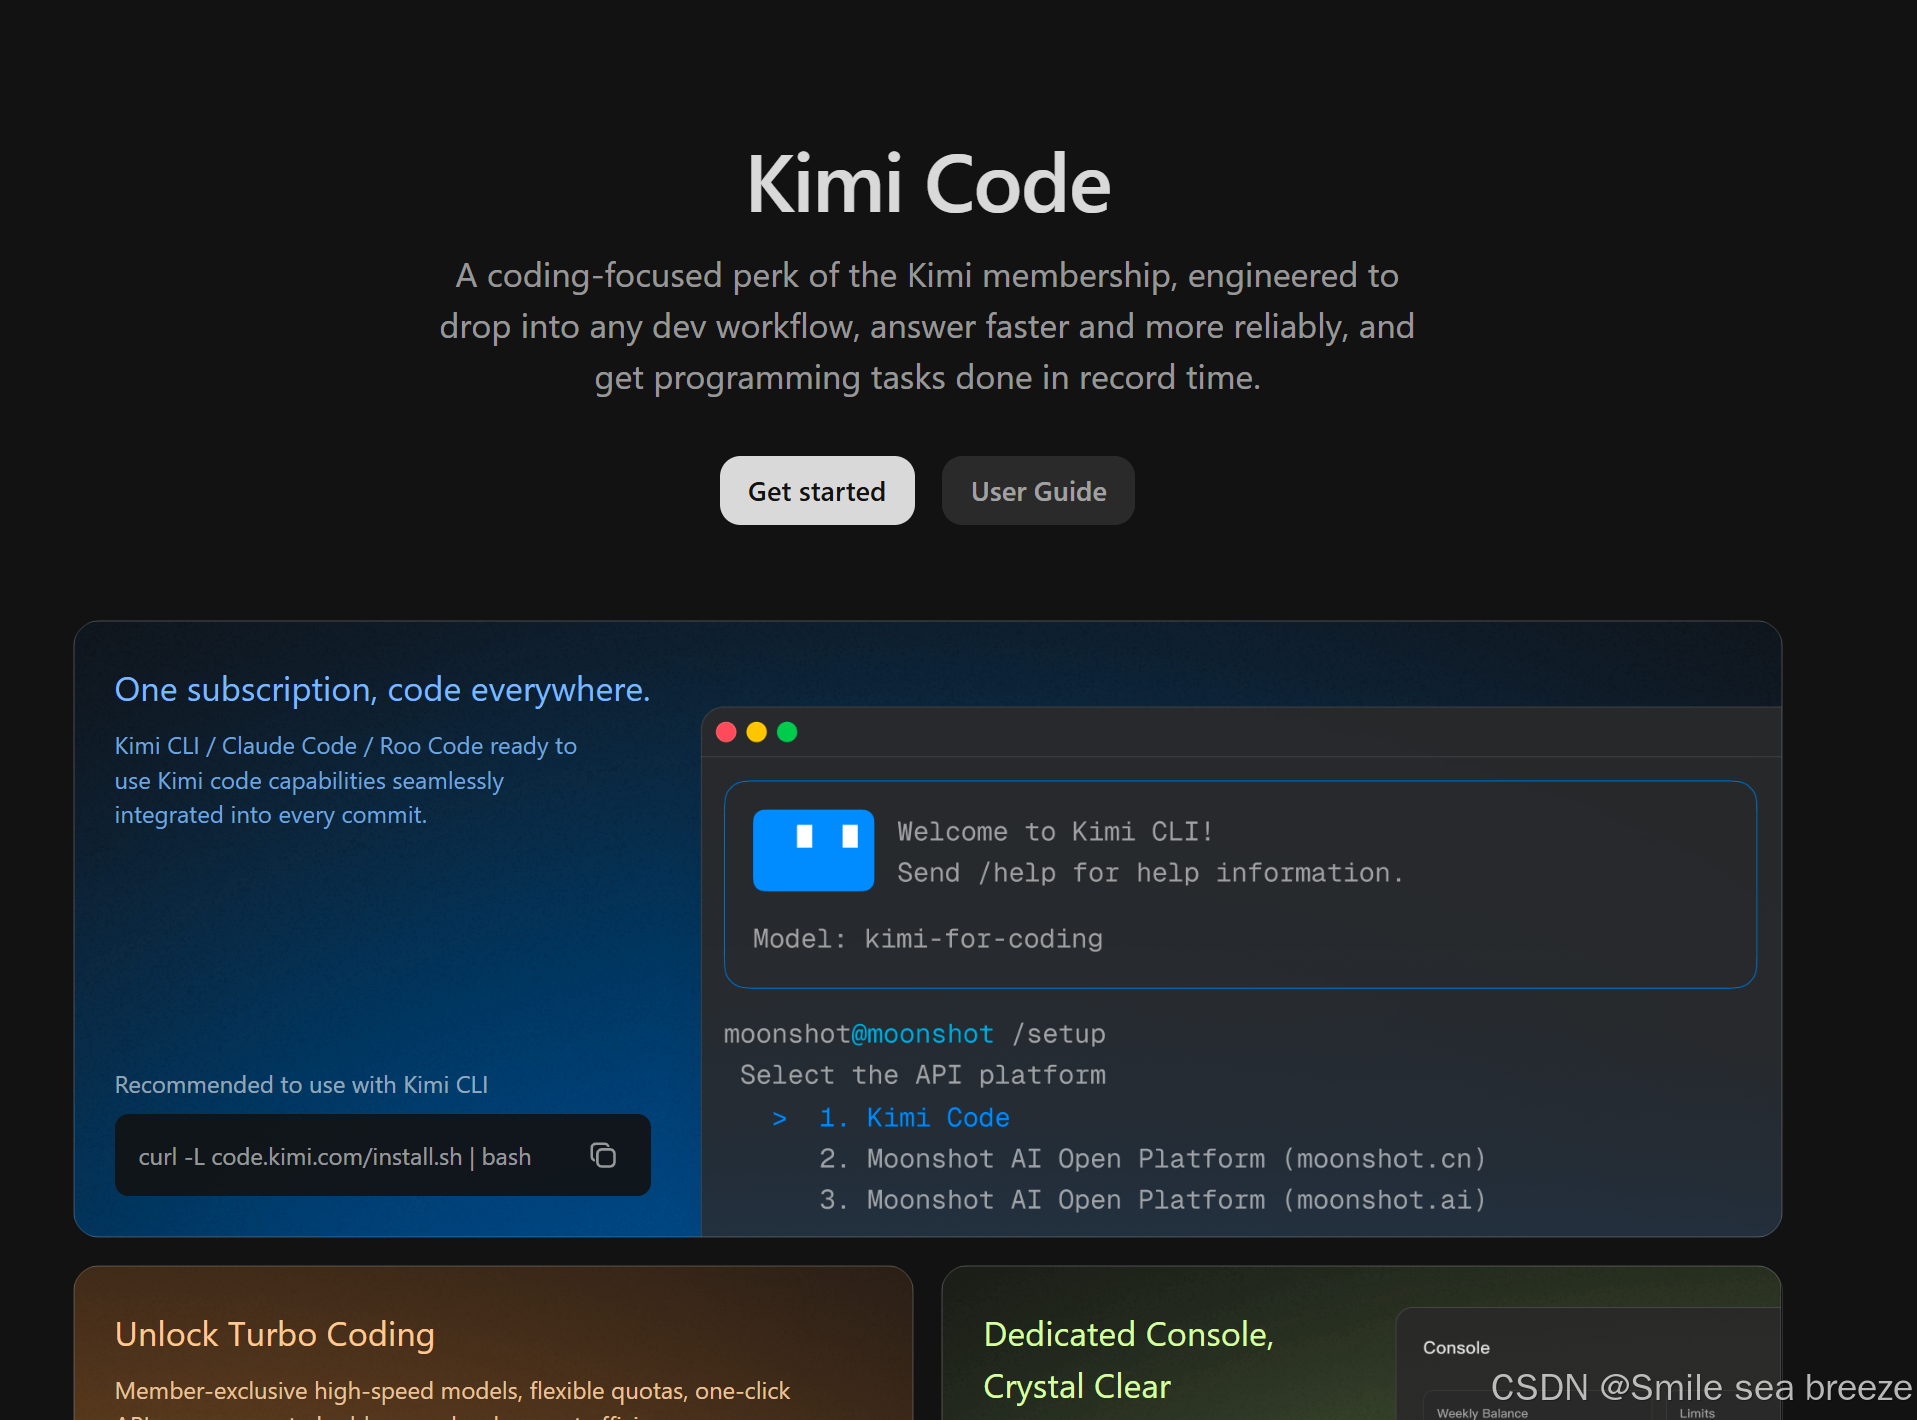Select Moonshot AI Open Platform (moonshot.ai) option
The height and width of the screenshot is (1420, 1917).
point(1152,1200)
